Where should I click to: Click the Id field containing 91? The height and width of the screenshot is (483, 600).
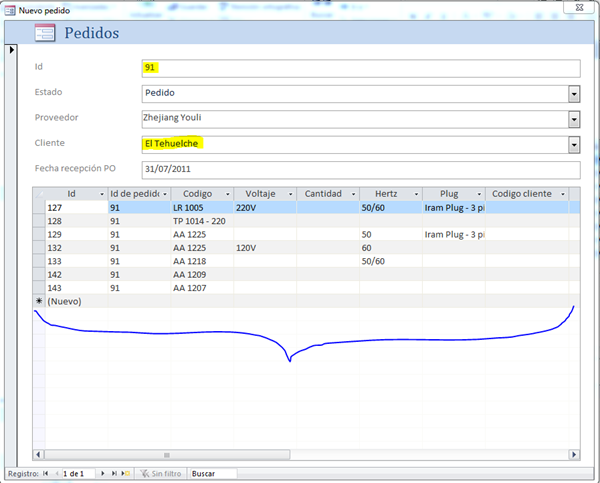360,68
